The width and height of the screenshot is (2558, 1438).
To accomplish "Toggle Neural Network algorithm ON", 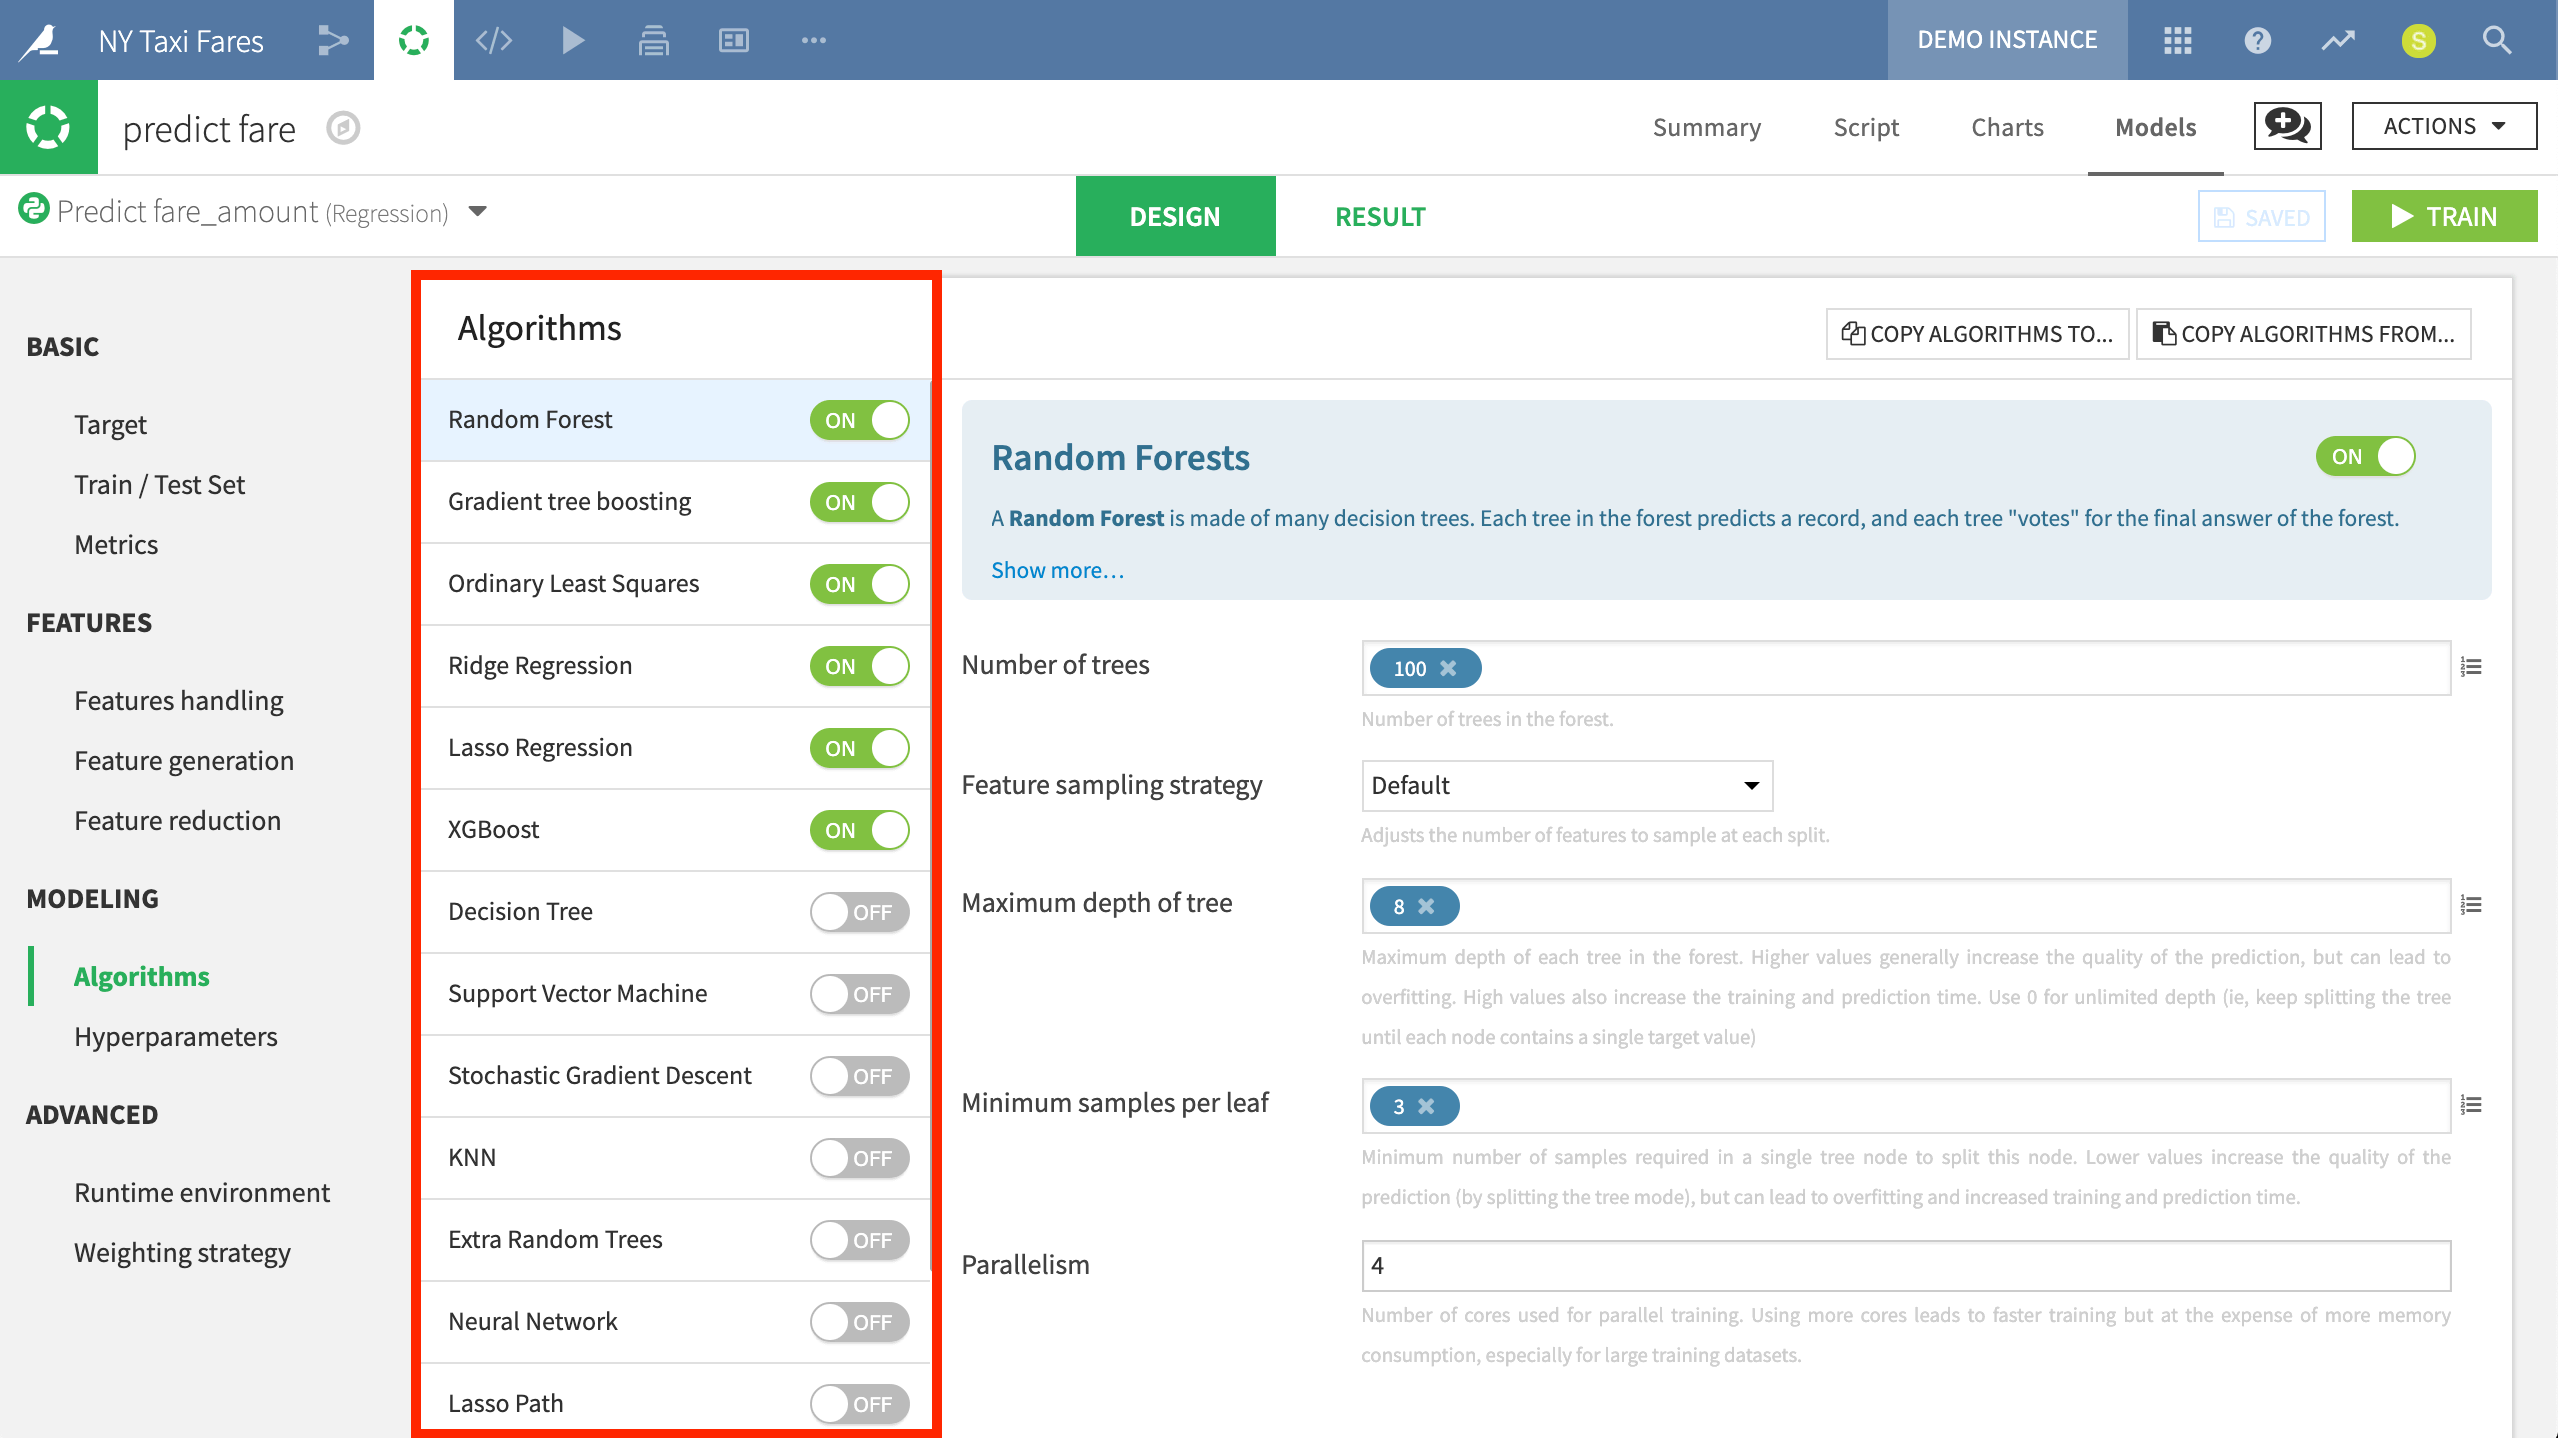I will point(859,1322).
